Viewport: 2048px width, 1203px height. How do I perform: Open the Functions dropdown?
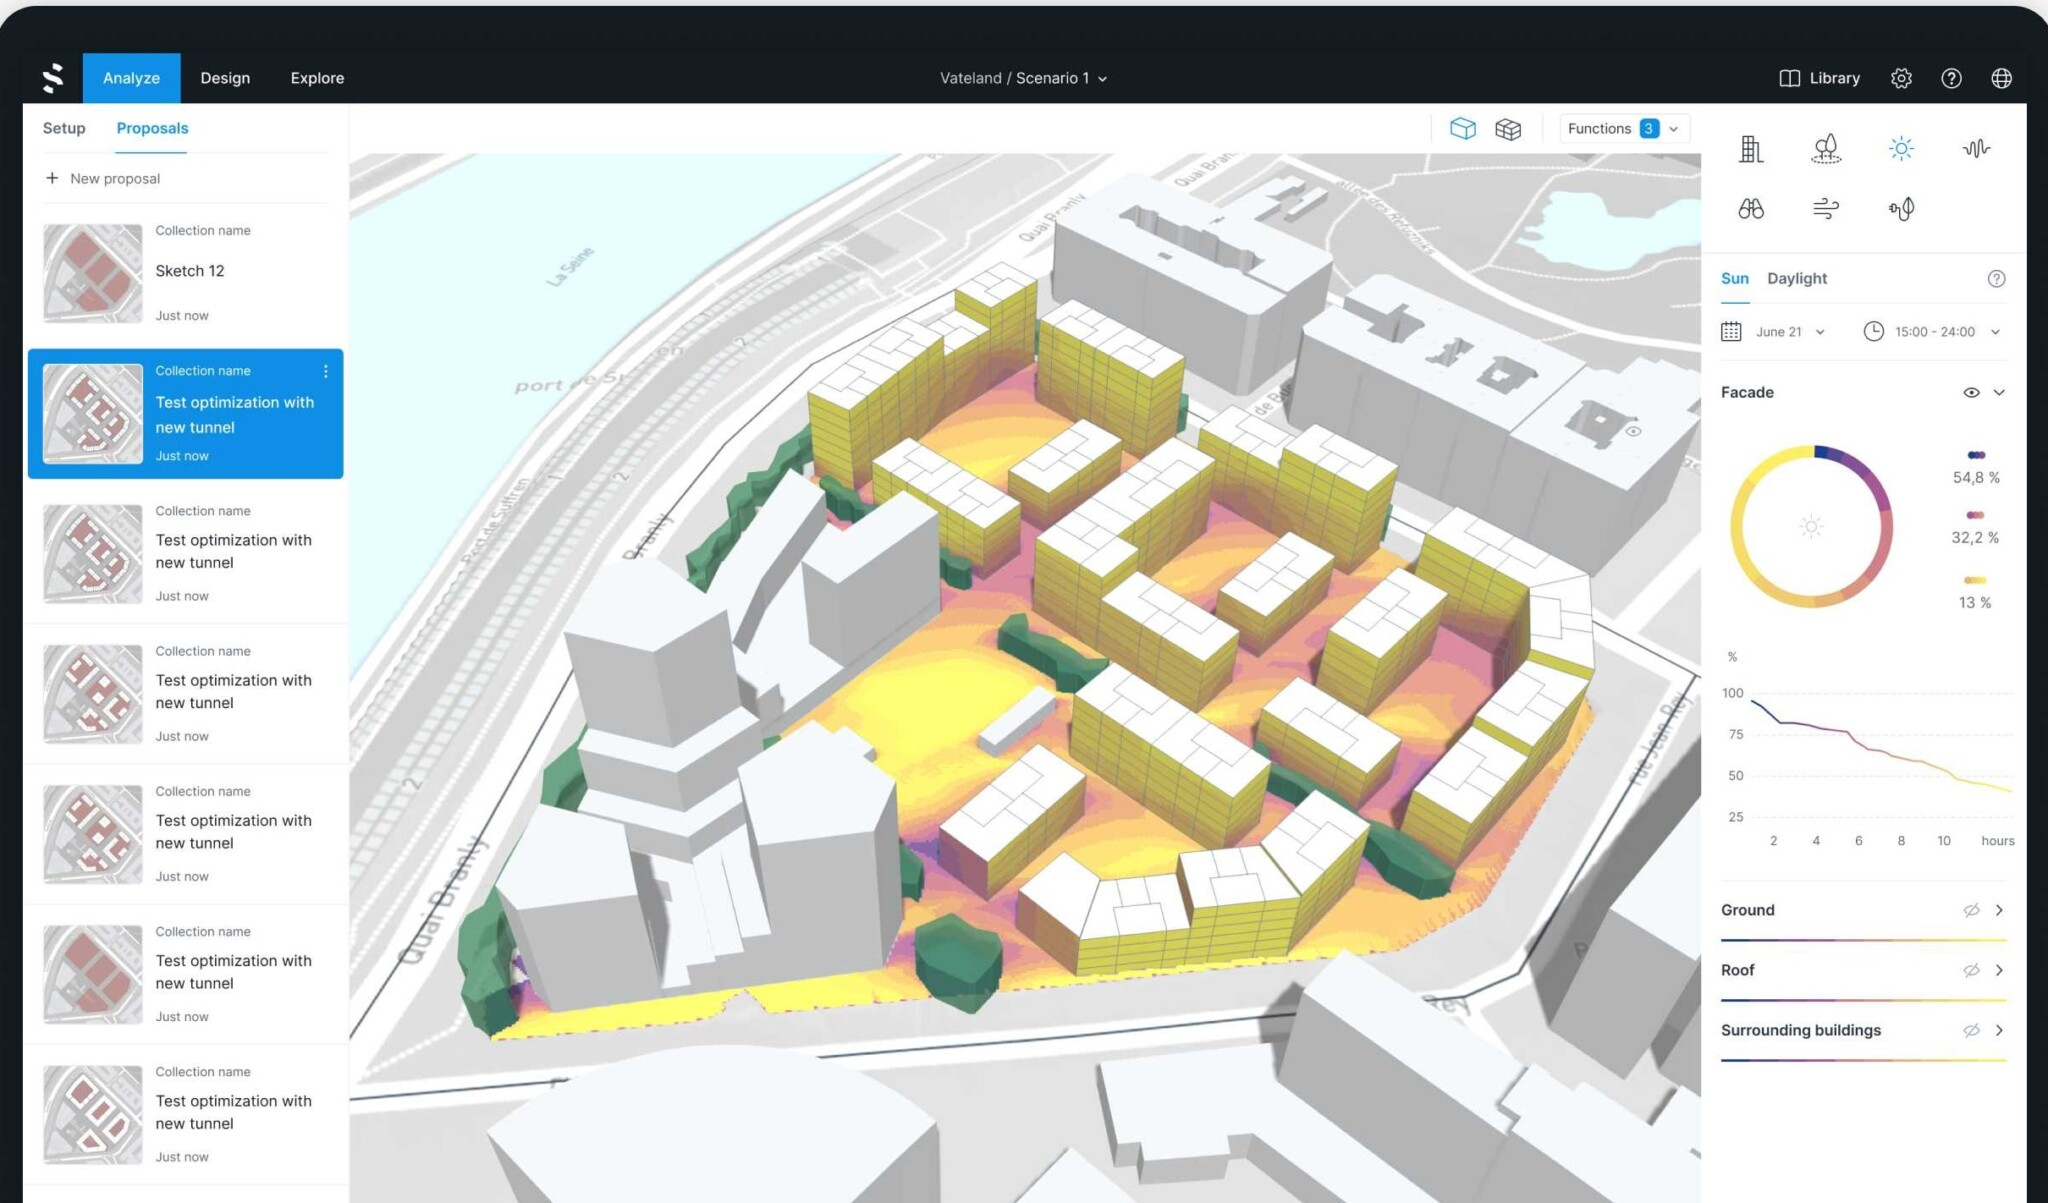(1622, 128)
